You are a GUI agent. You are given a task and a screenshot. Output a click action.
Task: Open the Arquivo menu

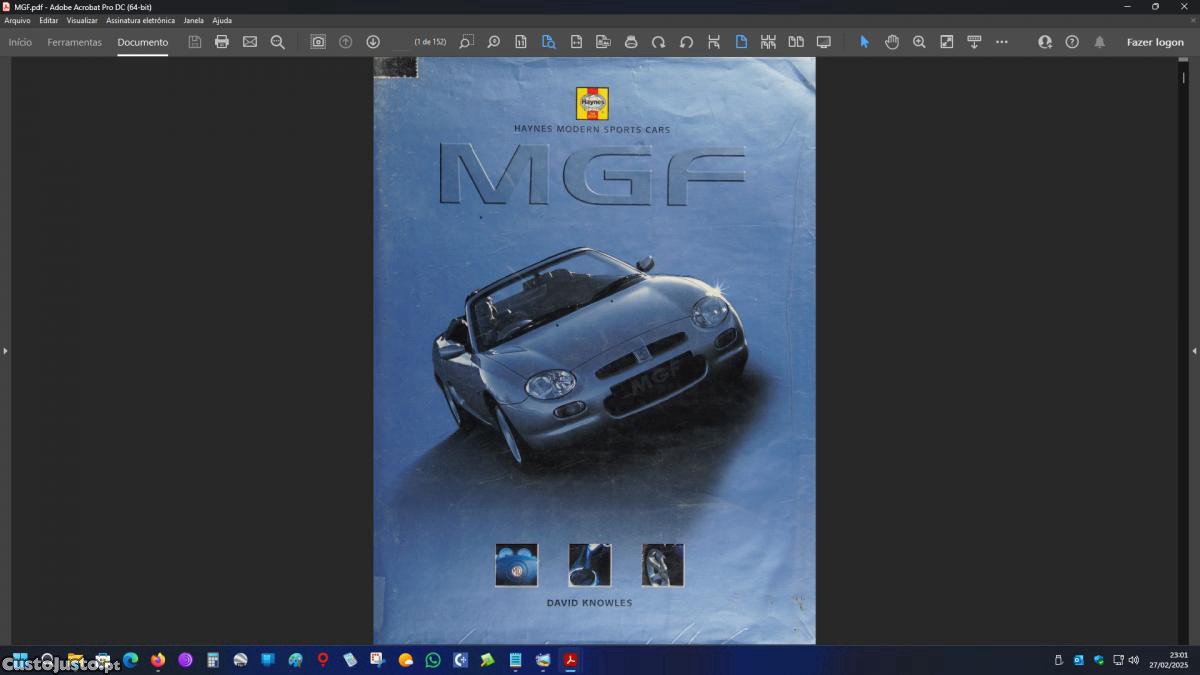(x=17, y=20)
